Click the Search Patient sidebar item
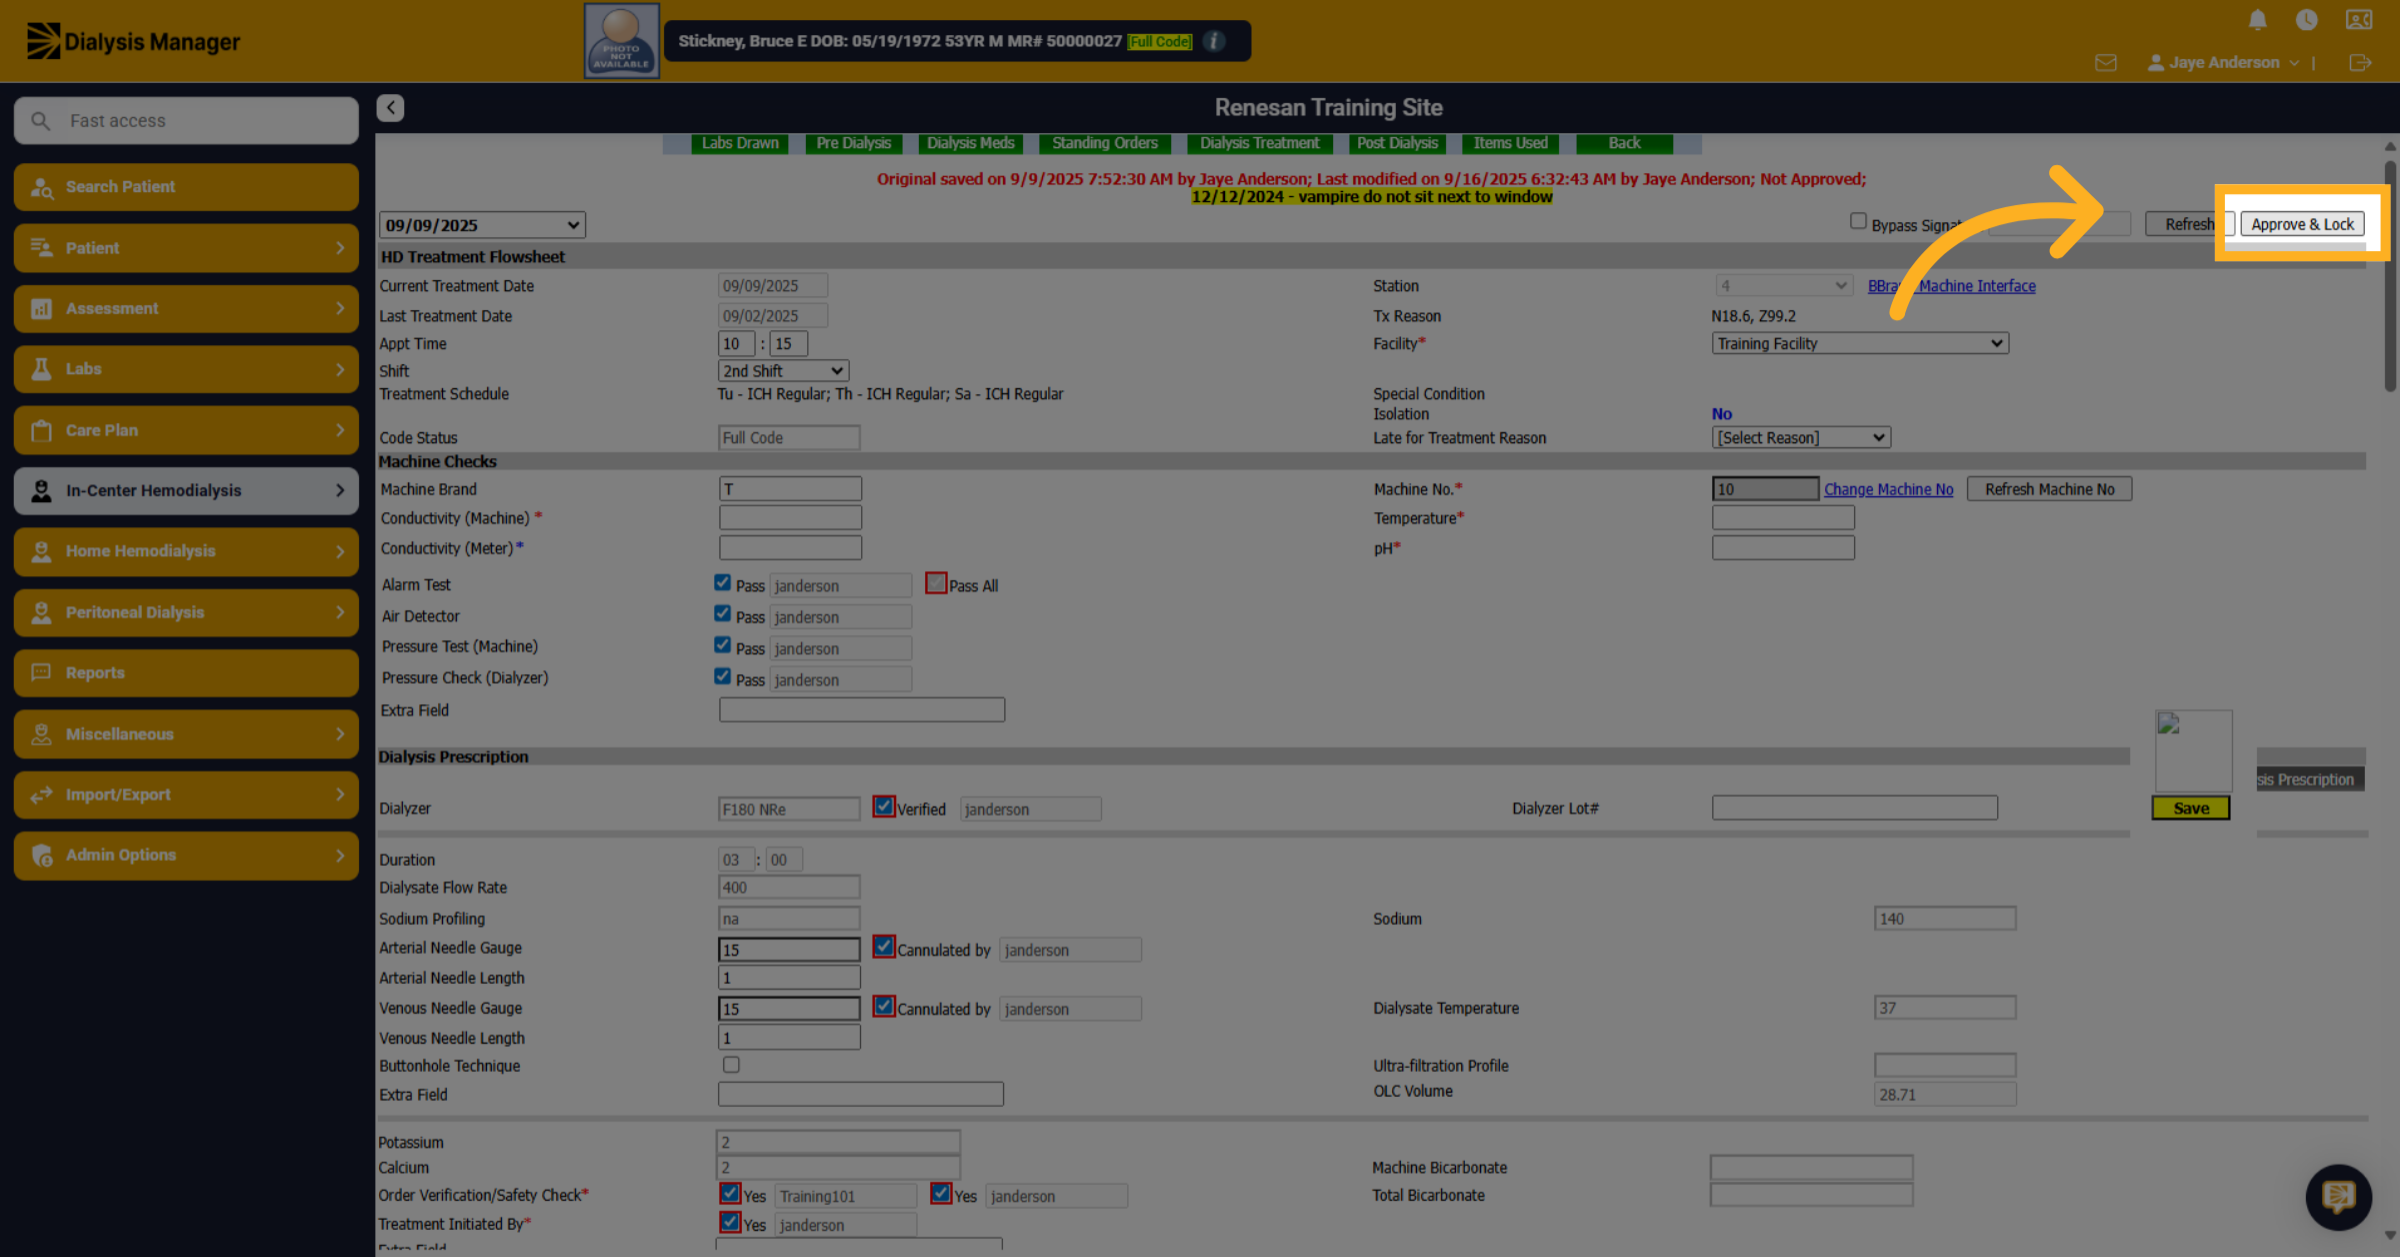The width and height of the screenshot is (2400, 1257). tap(186, 187)
